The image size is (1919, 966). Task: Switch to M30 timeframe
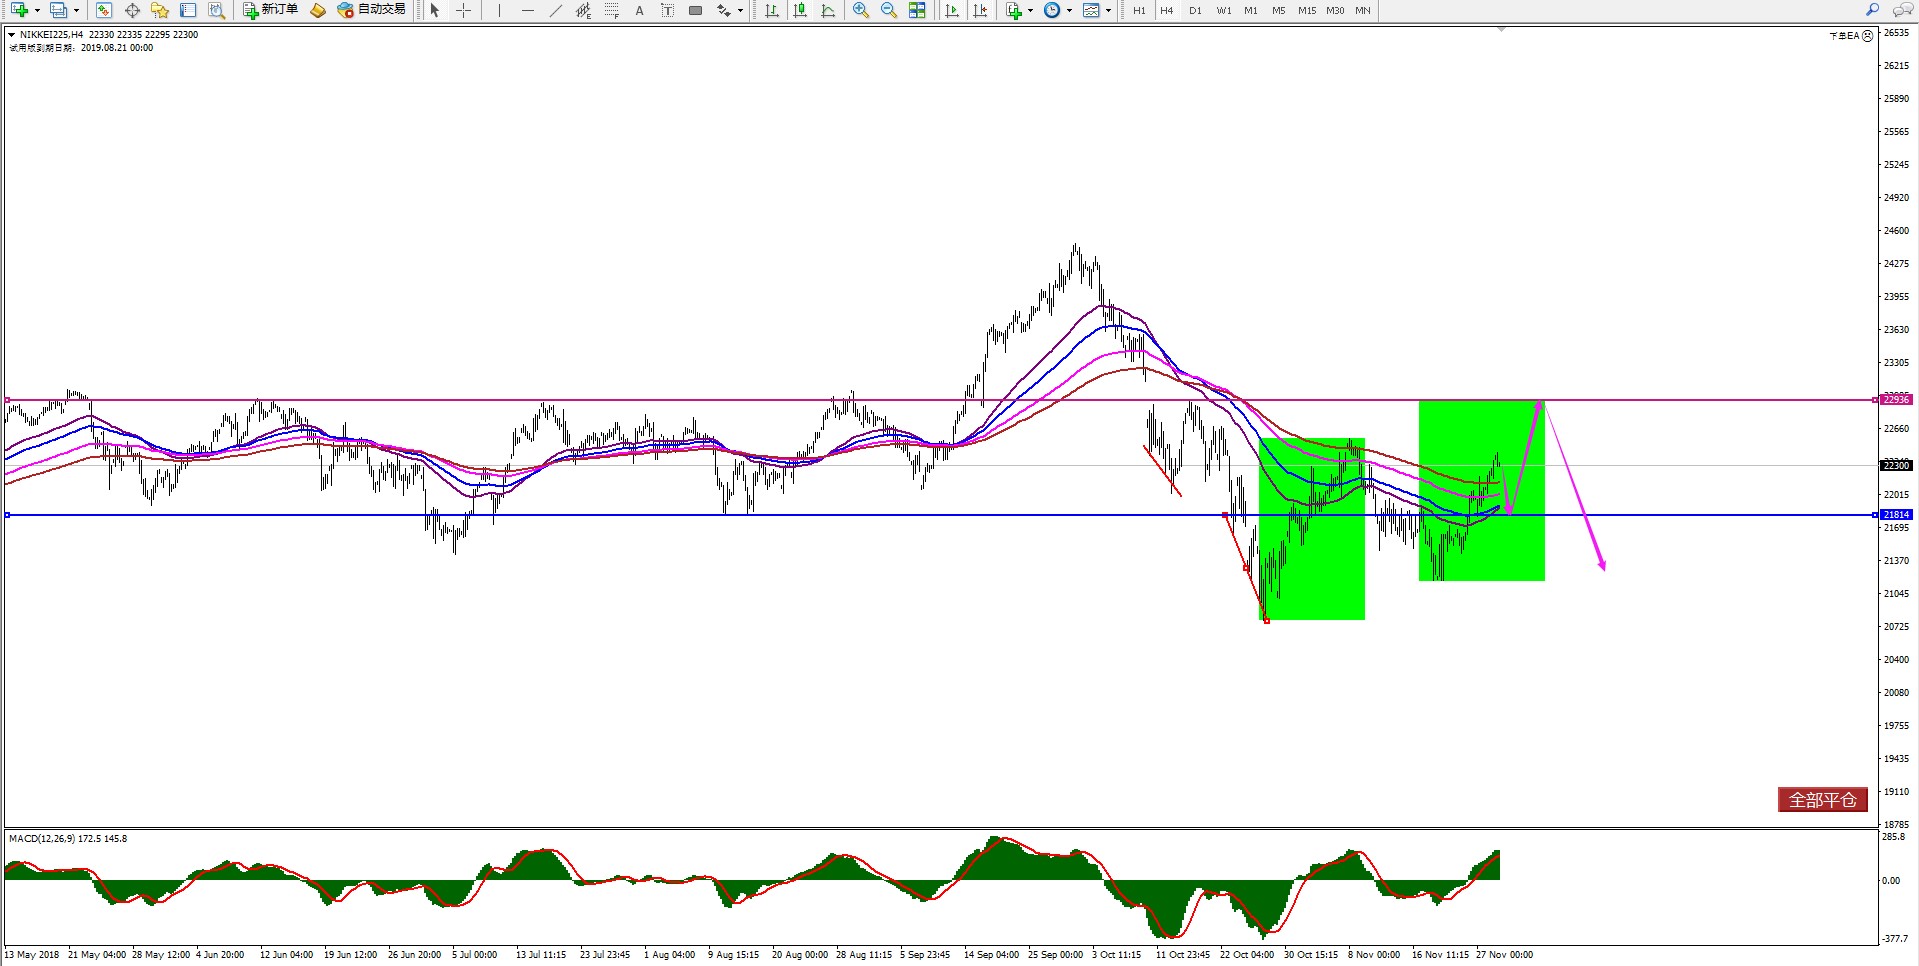pyautogui.click(x=1335, y=10)
